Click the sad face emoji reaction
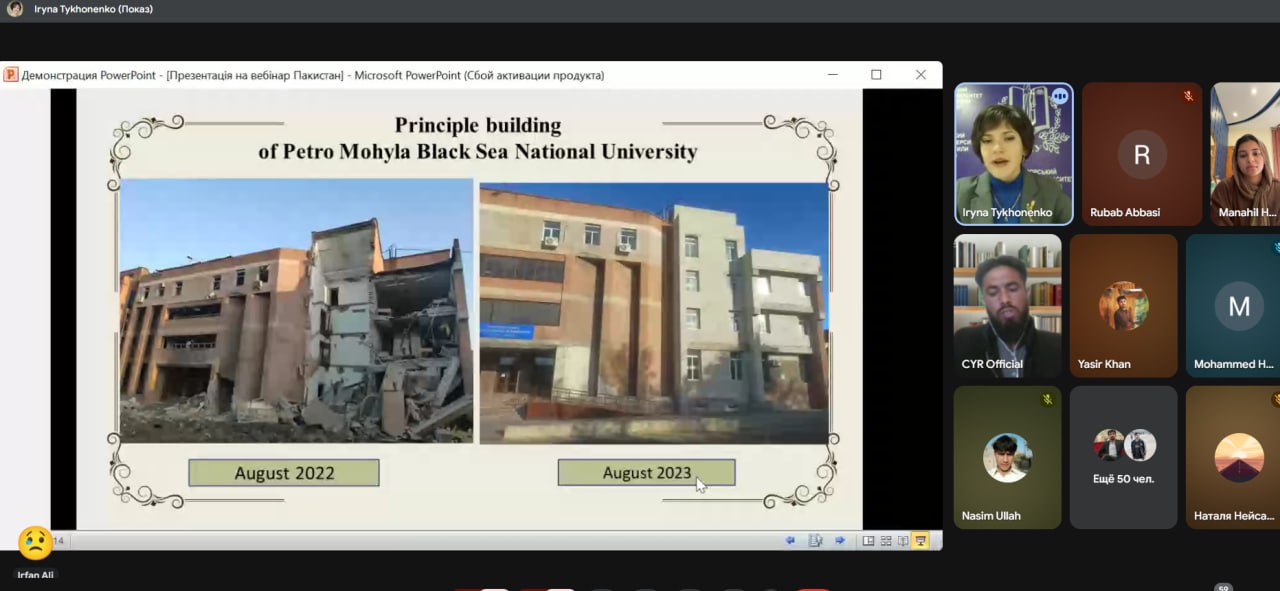Screen dimensions: 1280x591 pyautogui.click(x=36, y=543)
